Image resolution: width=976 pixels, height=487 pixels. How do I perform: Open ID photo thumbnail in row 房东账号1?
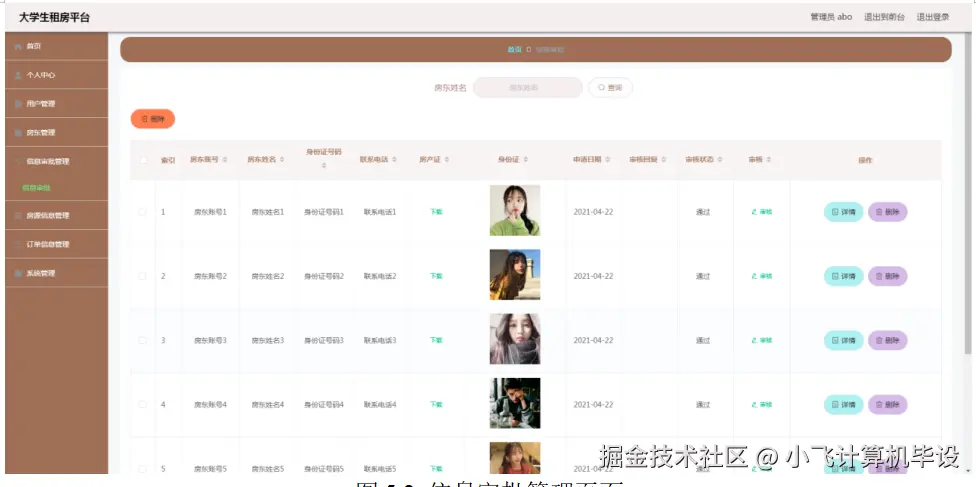pyautogui.click(x=515, y=210)
